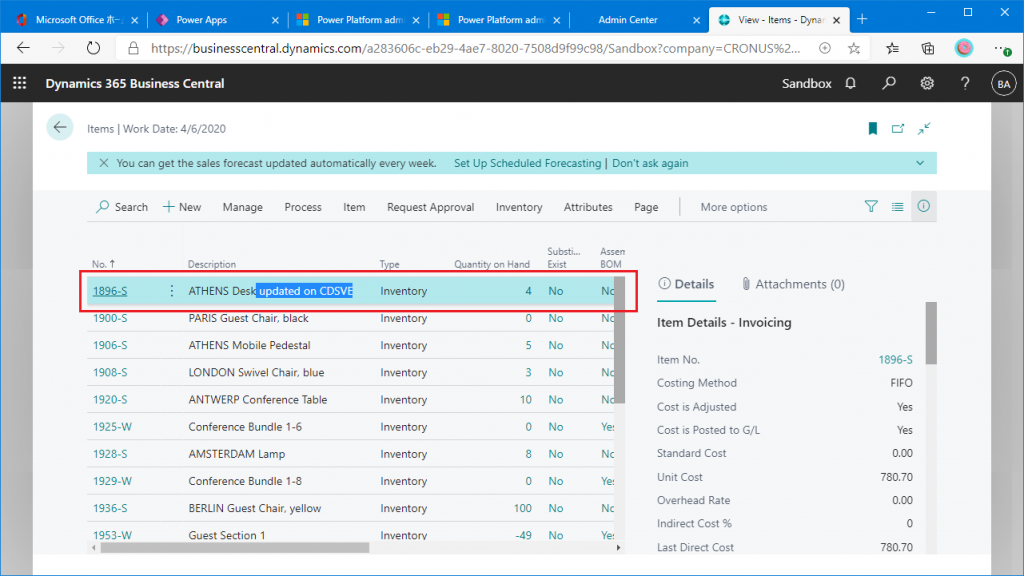Open the browser profile avatar
The image size is (1024, 576).
[964, 48]
